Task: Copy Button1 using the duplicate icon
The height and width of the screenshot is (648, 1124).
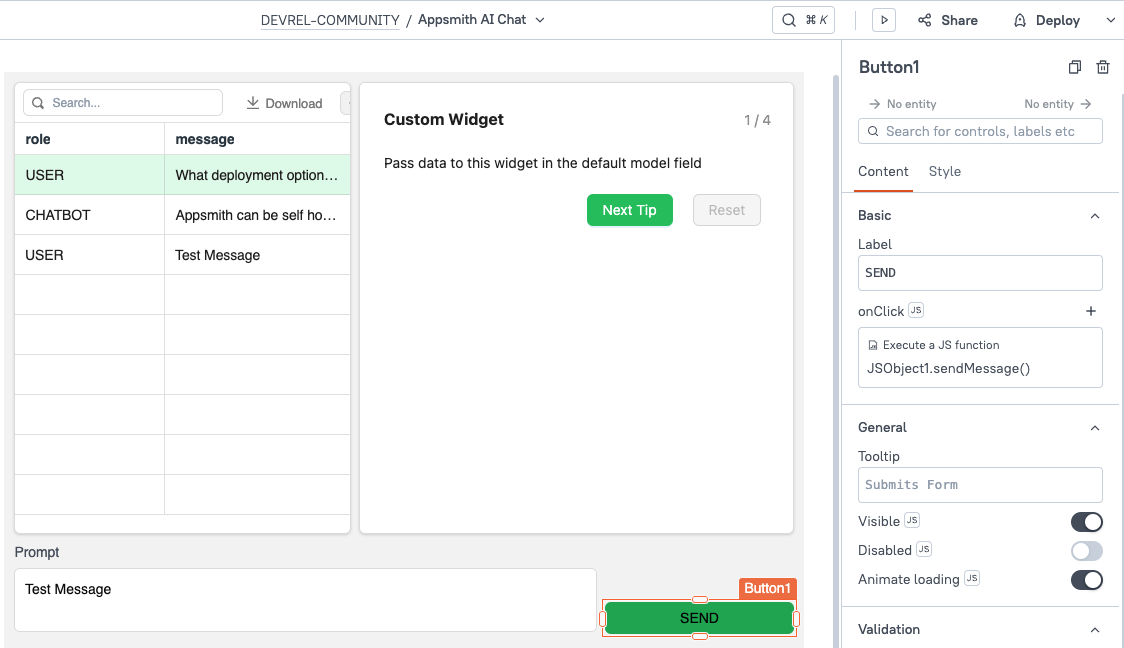Action: (x=1074, y=67)
